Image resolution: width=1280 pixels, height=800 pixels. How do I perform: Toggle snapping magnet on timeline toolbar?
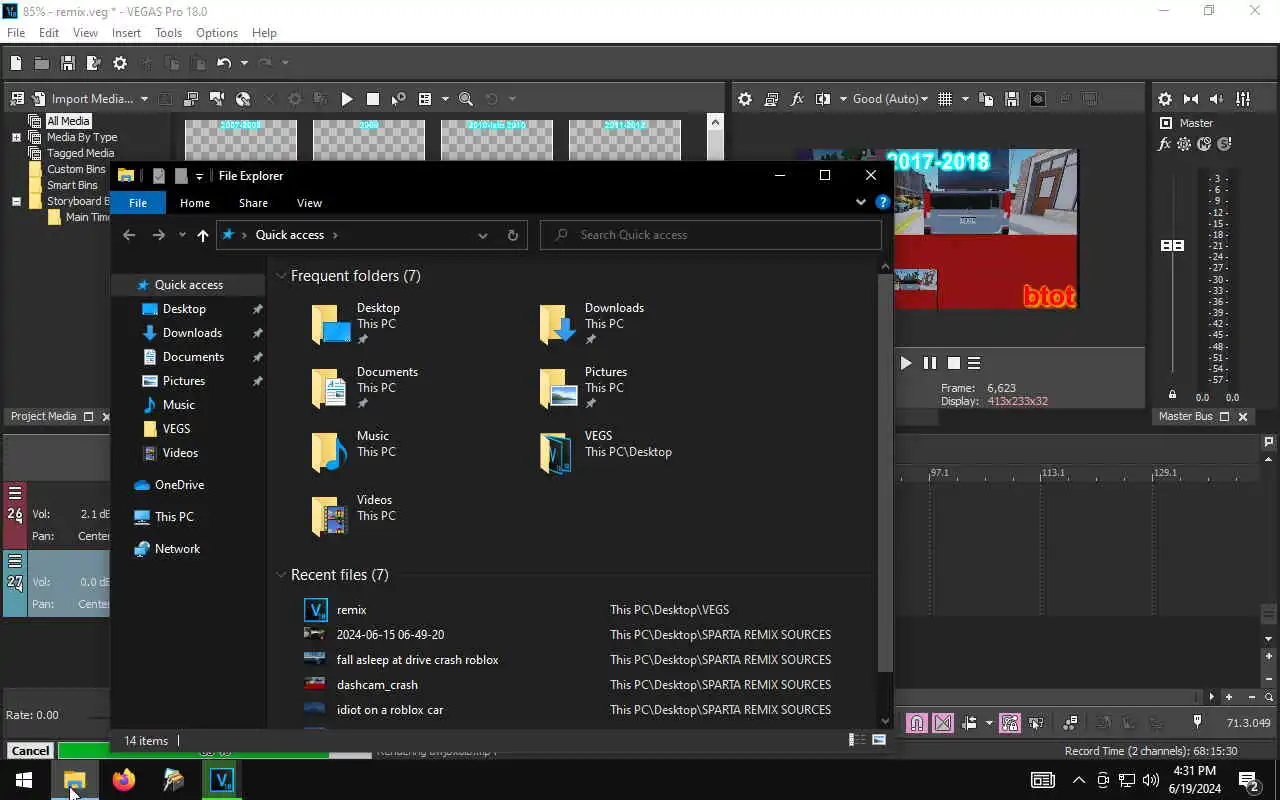click(917, 723)
